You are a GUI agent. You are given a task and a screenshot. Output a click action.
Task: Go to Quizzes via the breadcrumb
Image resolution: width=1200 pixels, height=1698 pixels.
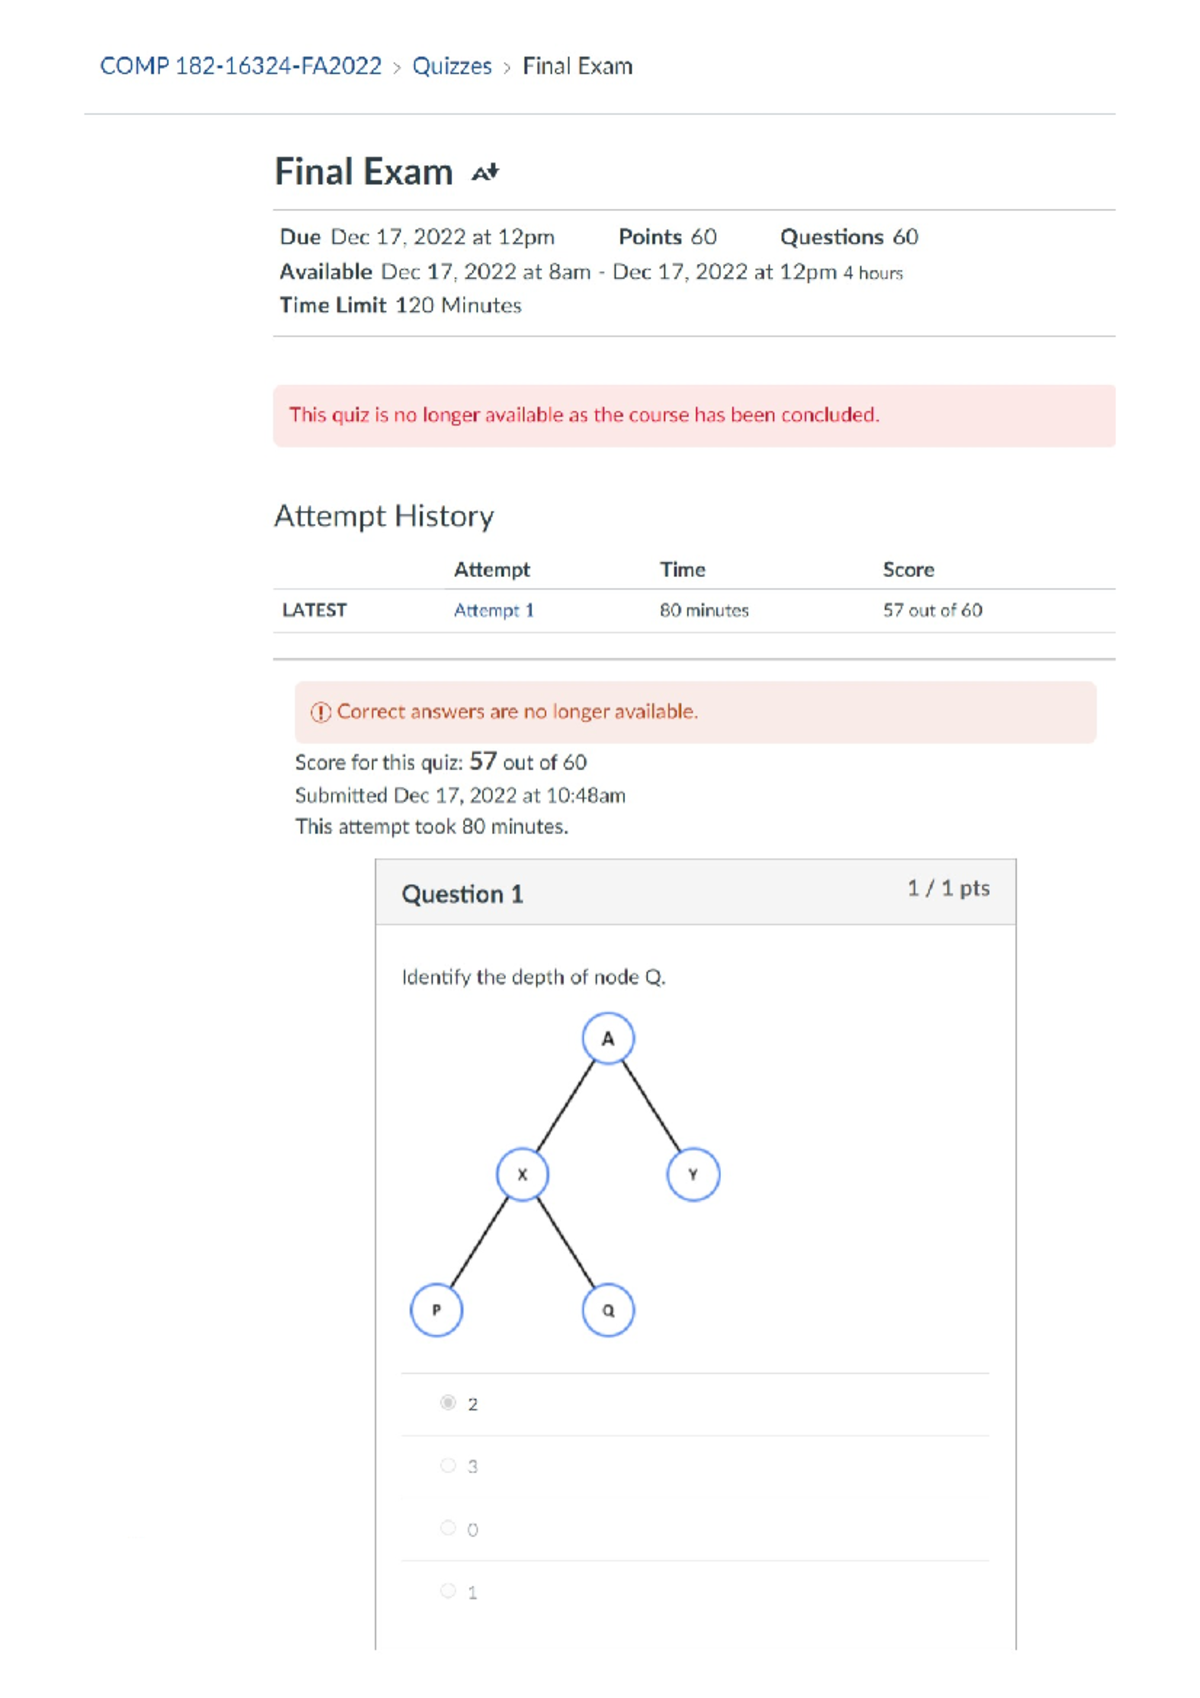[452, 66]
